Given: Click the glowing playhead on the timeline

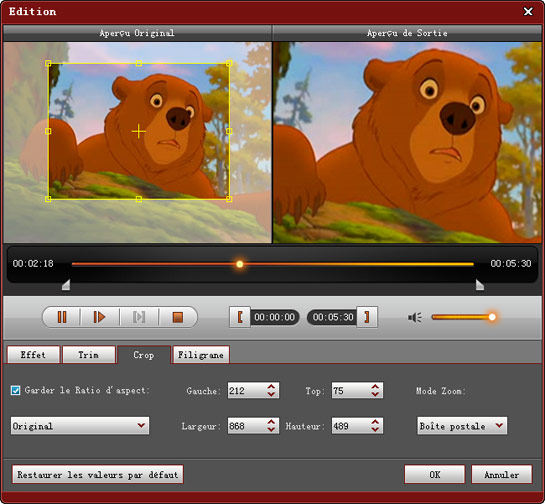Looking at the screenshot, I should pyautogui.click(x=239, y=264).
